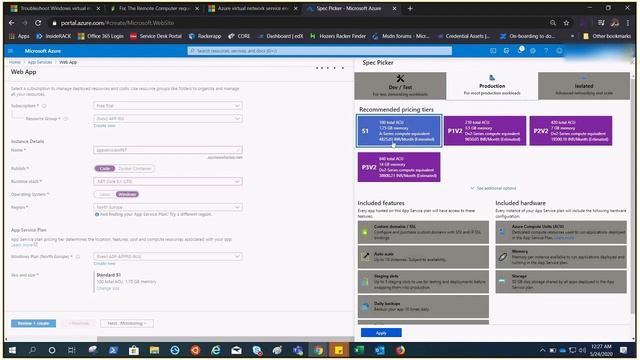This screenshot has width=640, height=360.
Task: Open Chrome menu three dots
Action: click(x=628, y=23)
